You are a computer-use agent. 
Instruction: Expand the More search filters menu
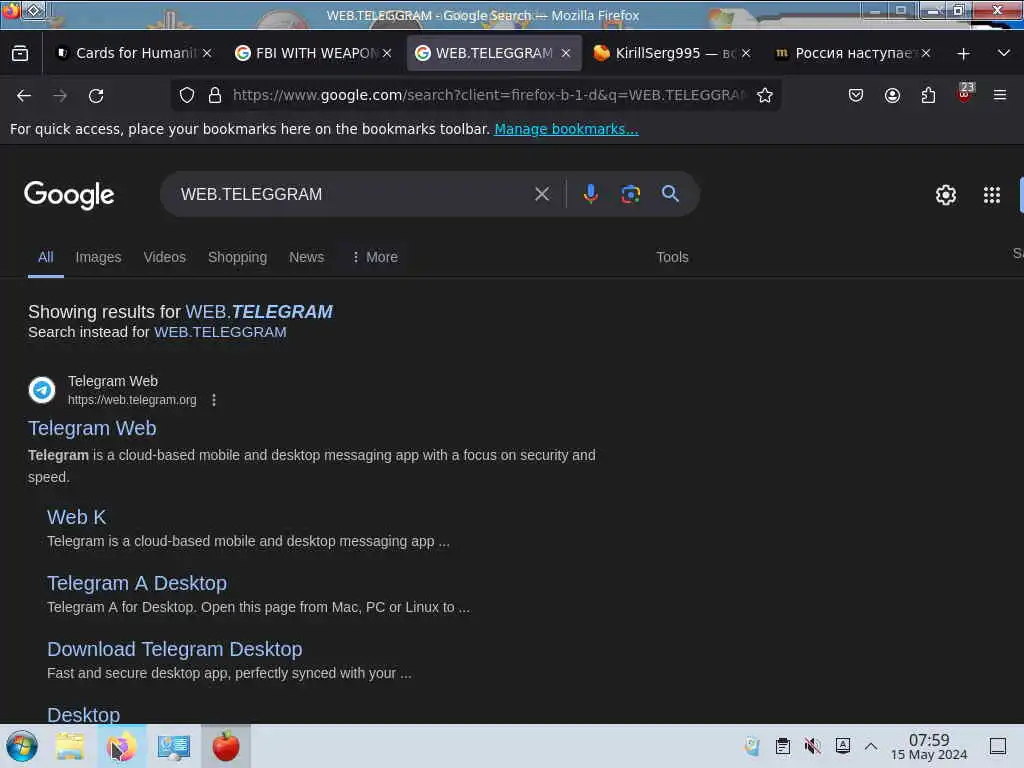[374, 257]
